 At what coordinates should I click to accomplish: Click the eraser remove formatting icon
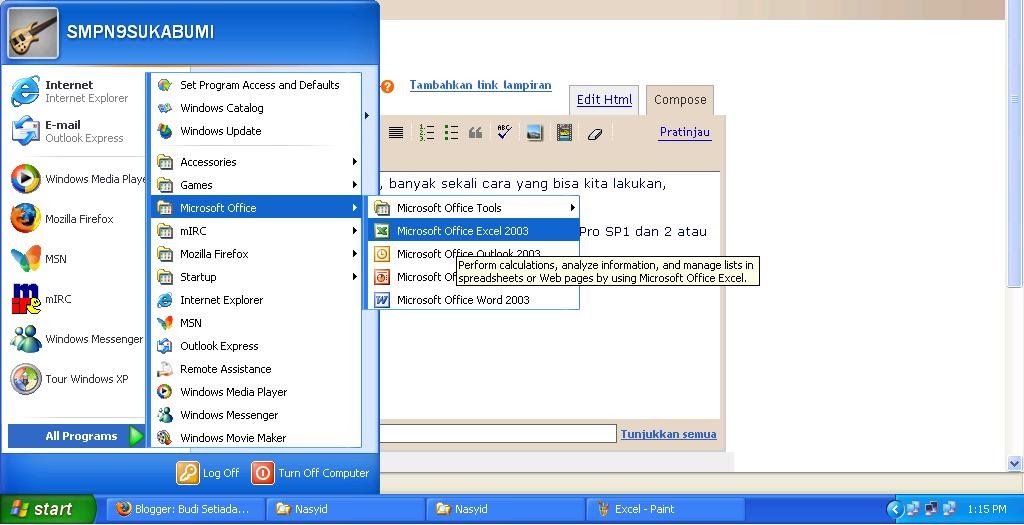pos(594,134)
